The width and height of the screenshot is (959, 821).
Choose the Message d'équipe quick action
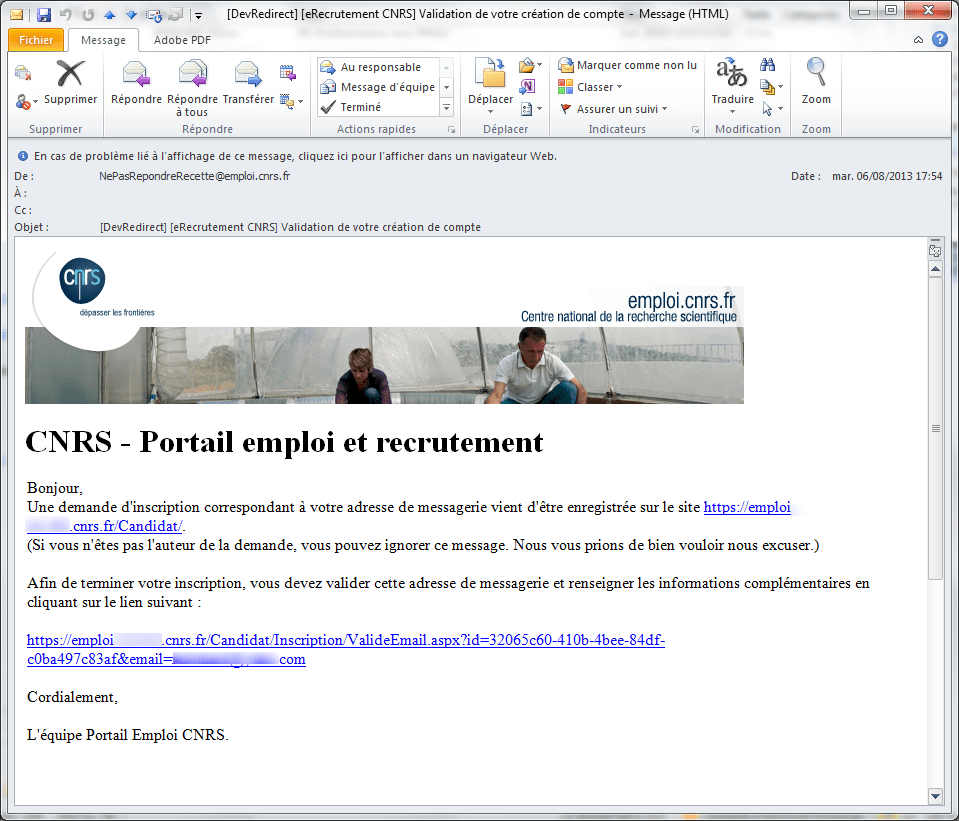378,87
